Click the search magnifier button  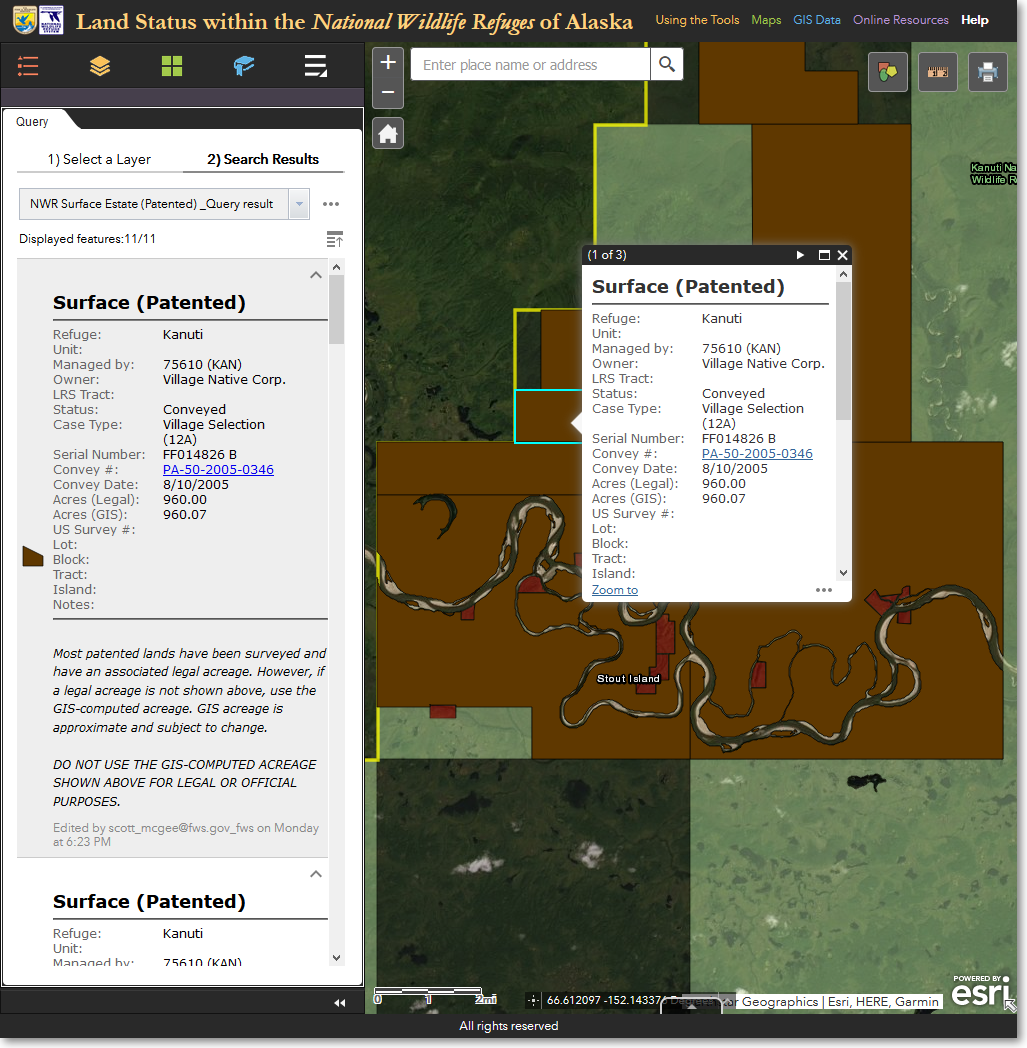(x=666, y=65)
